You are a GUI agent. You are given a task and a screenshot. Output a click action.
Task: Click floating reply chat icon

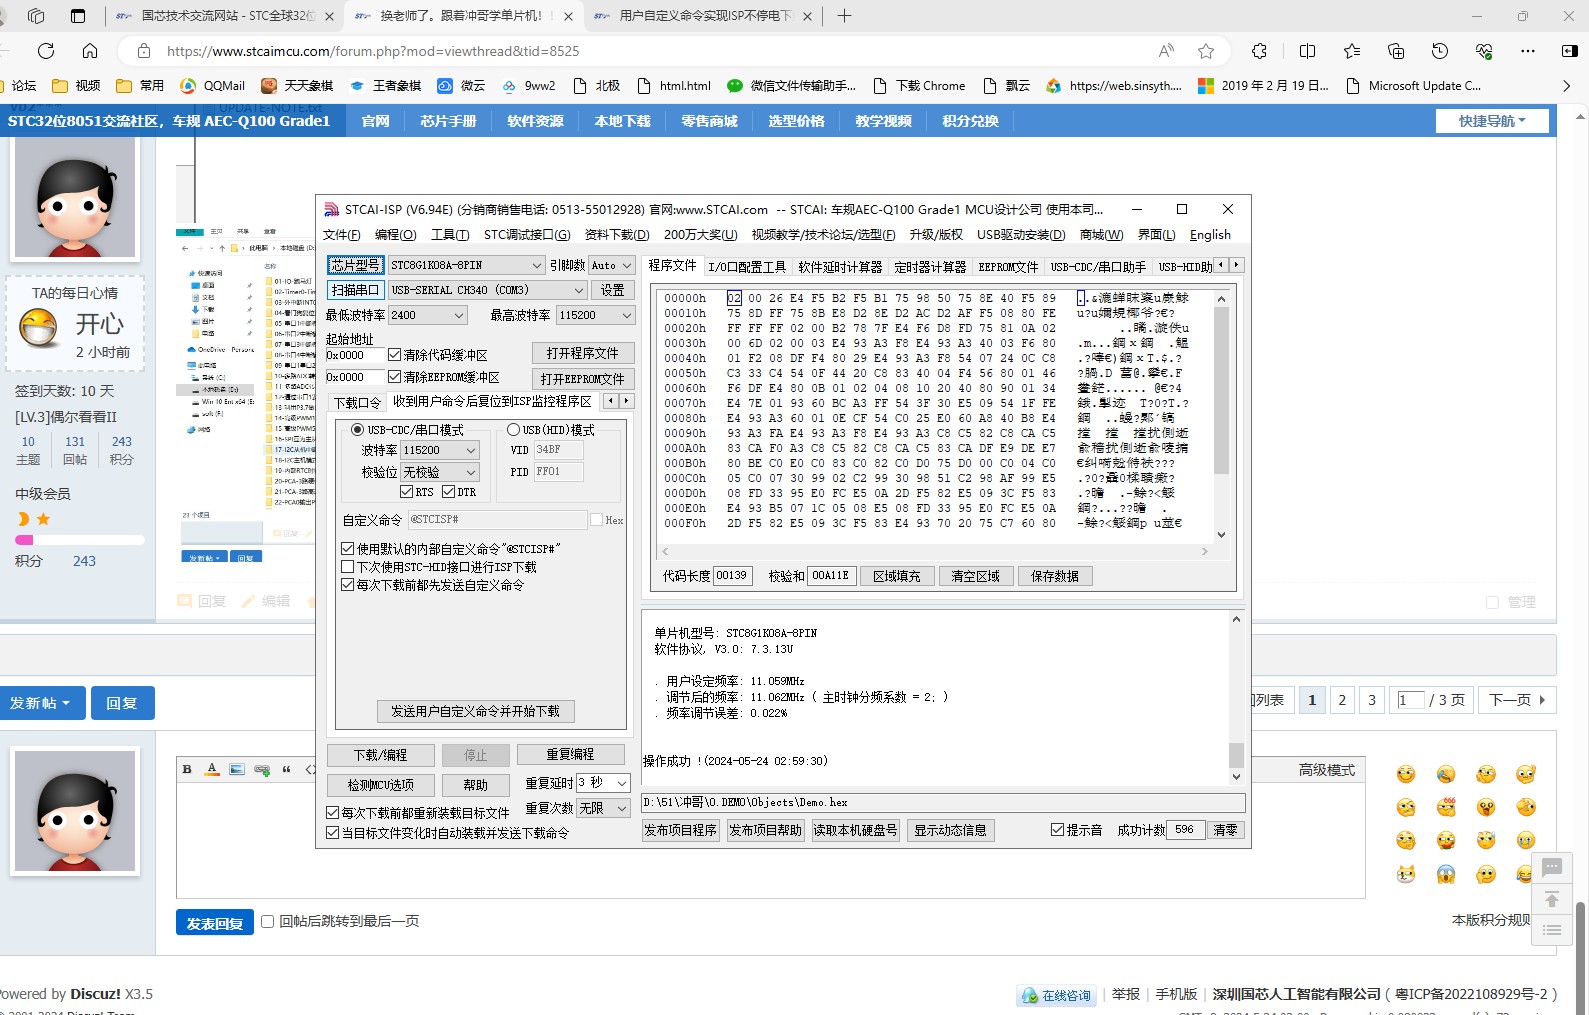1552,867
